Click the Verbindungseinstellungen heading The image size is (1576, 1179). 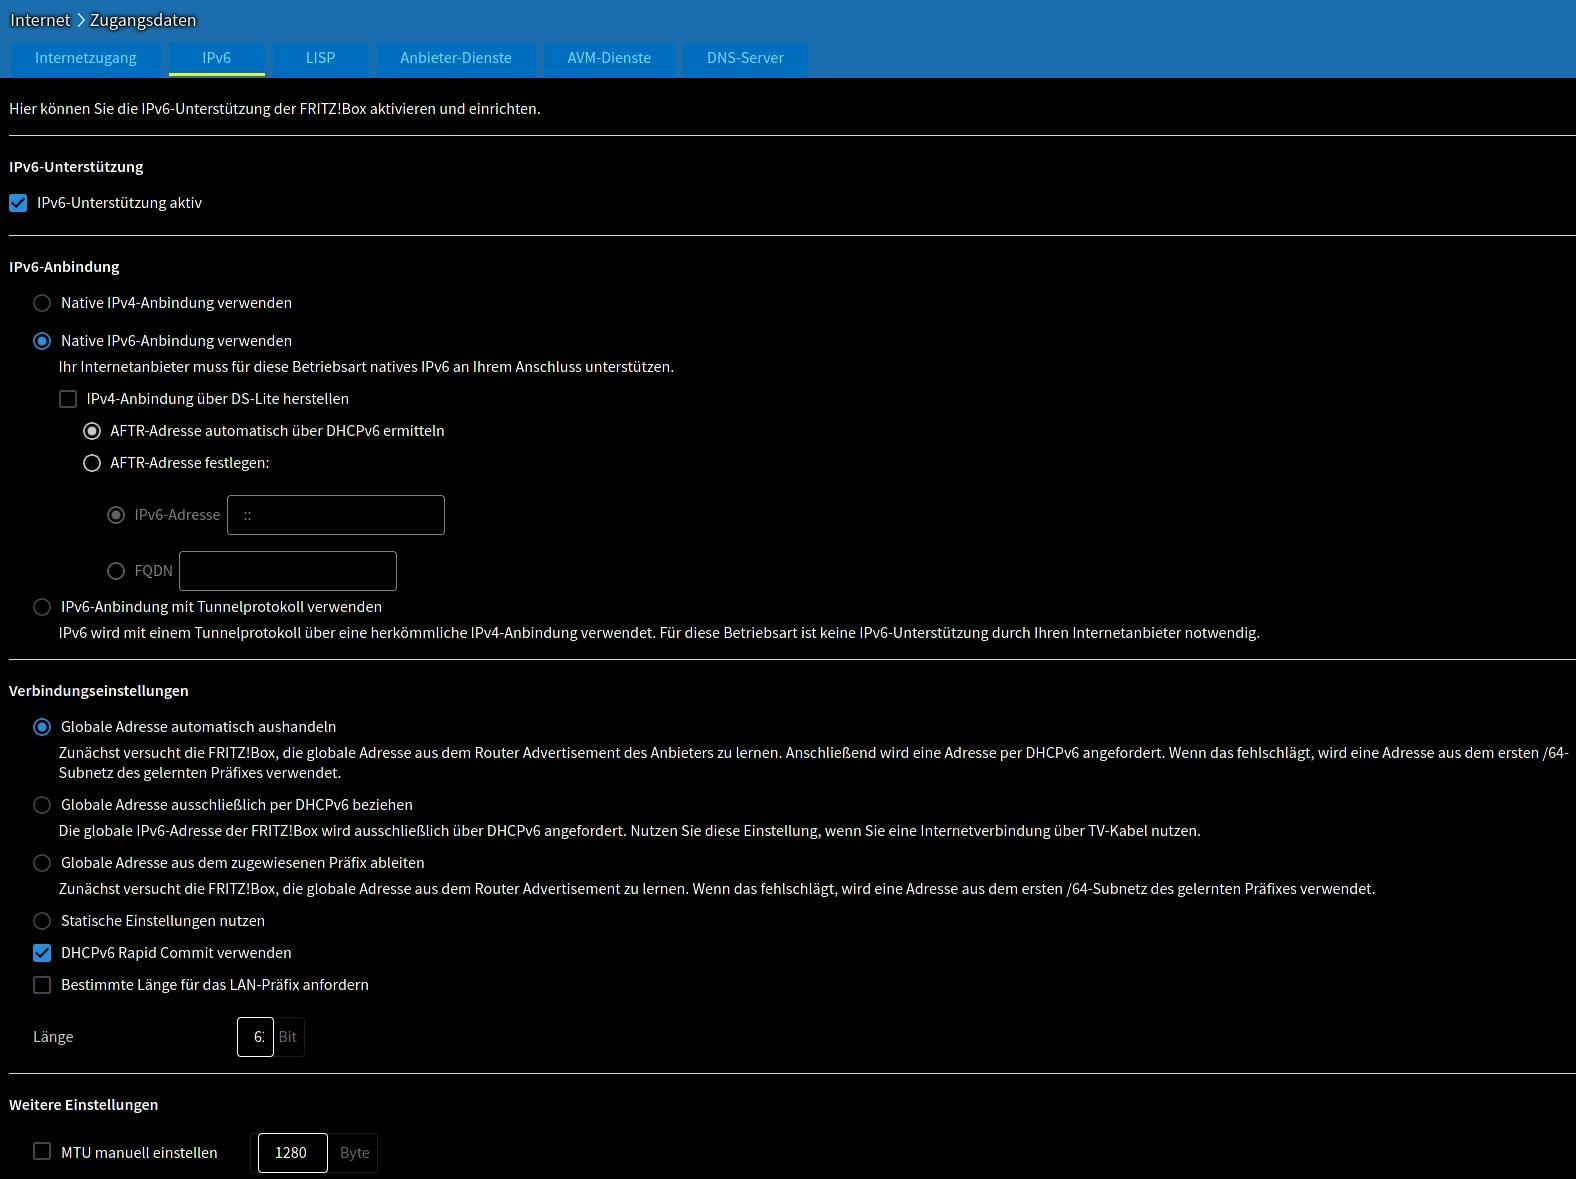(99, 691)
